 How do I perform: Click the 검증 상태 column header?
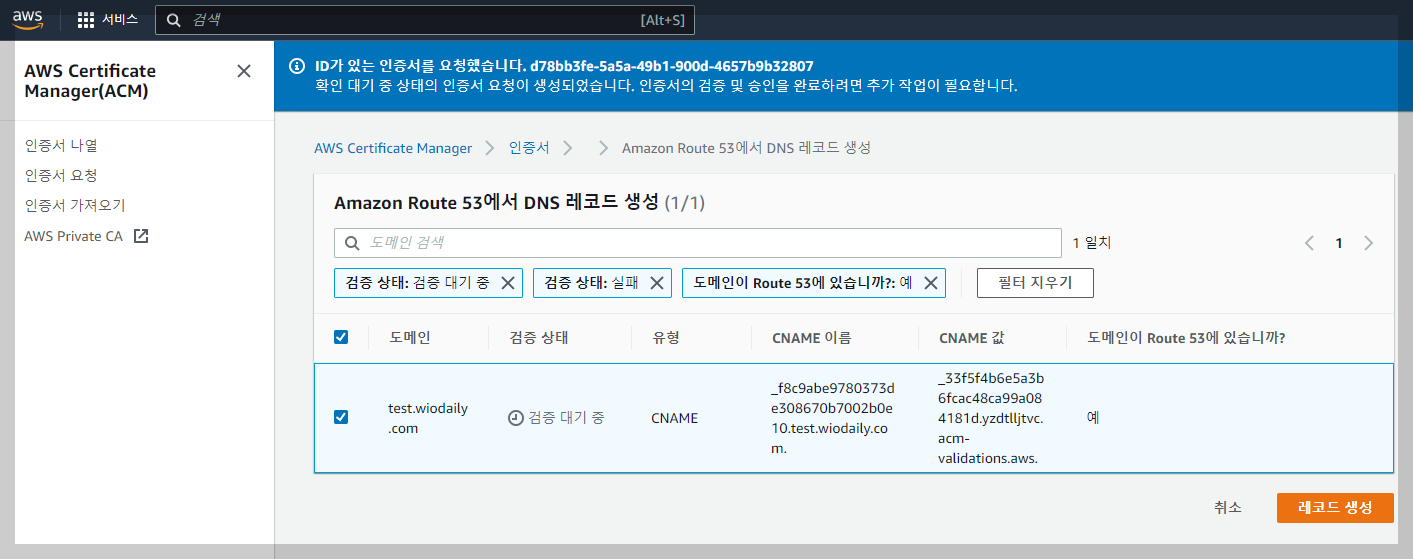click(x=539, y=338)
